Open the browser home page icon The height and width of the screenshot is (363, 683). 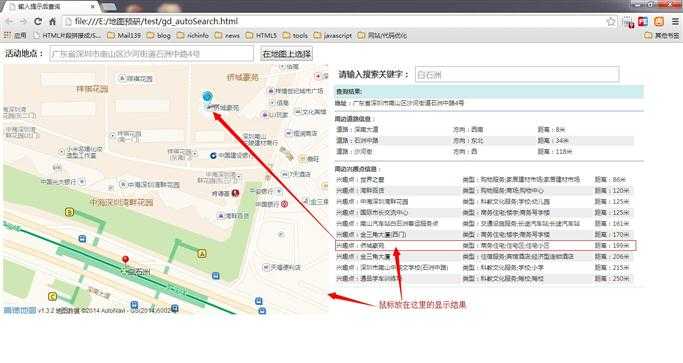[52, 21]
